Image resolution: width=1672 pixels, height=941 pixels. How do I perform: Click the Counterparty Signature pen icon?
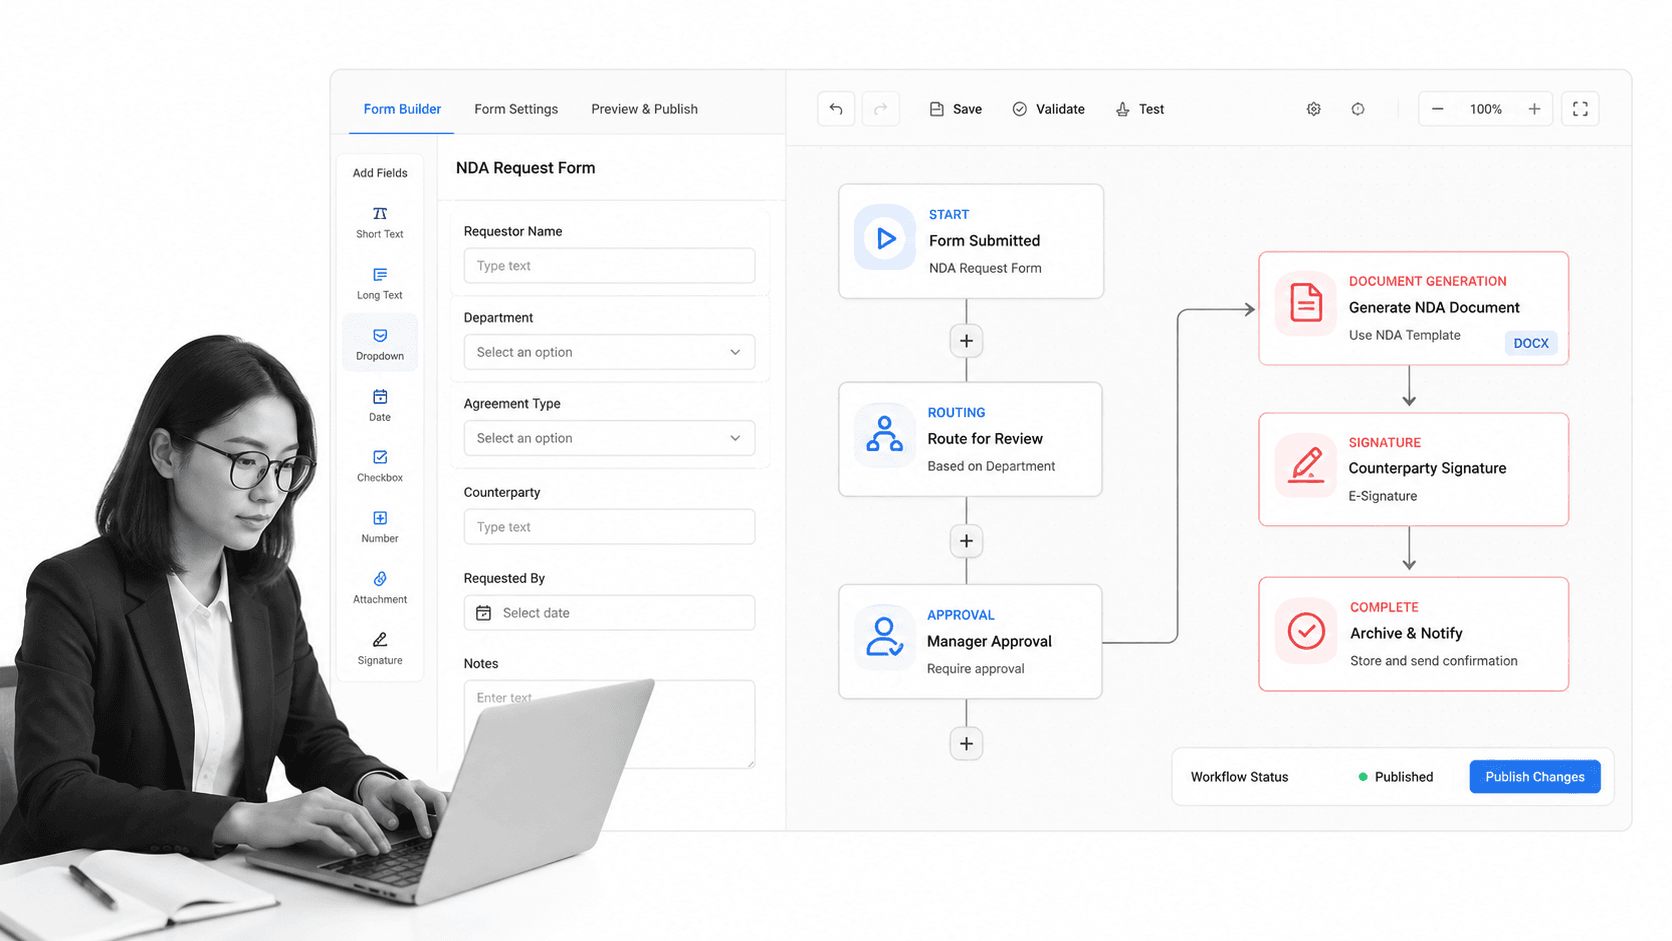coord(1306,465)
